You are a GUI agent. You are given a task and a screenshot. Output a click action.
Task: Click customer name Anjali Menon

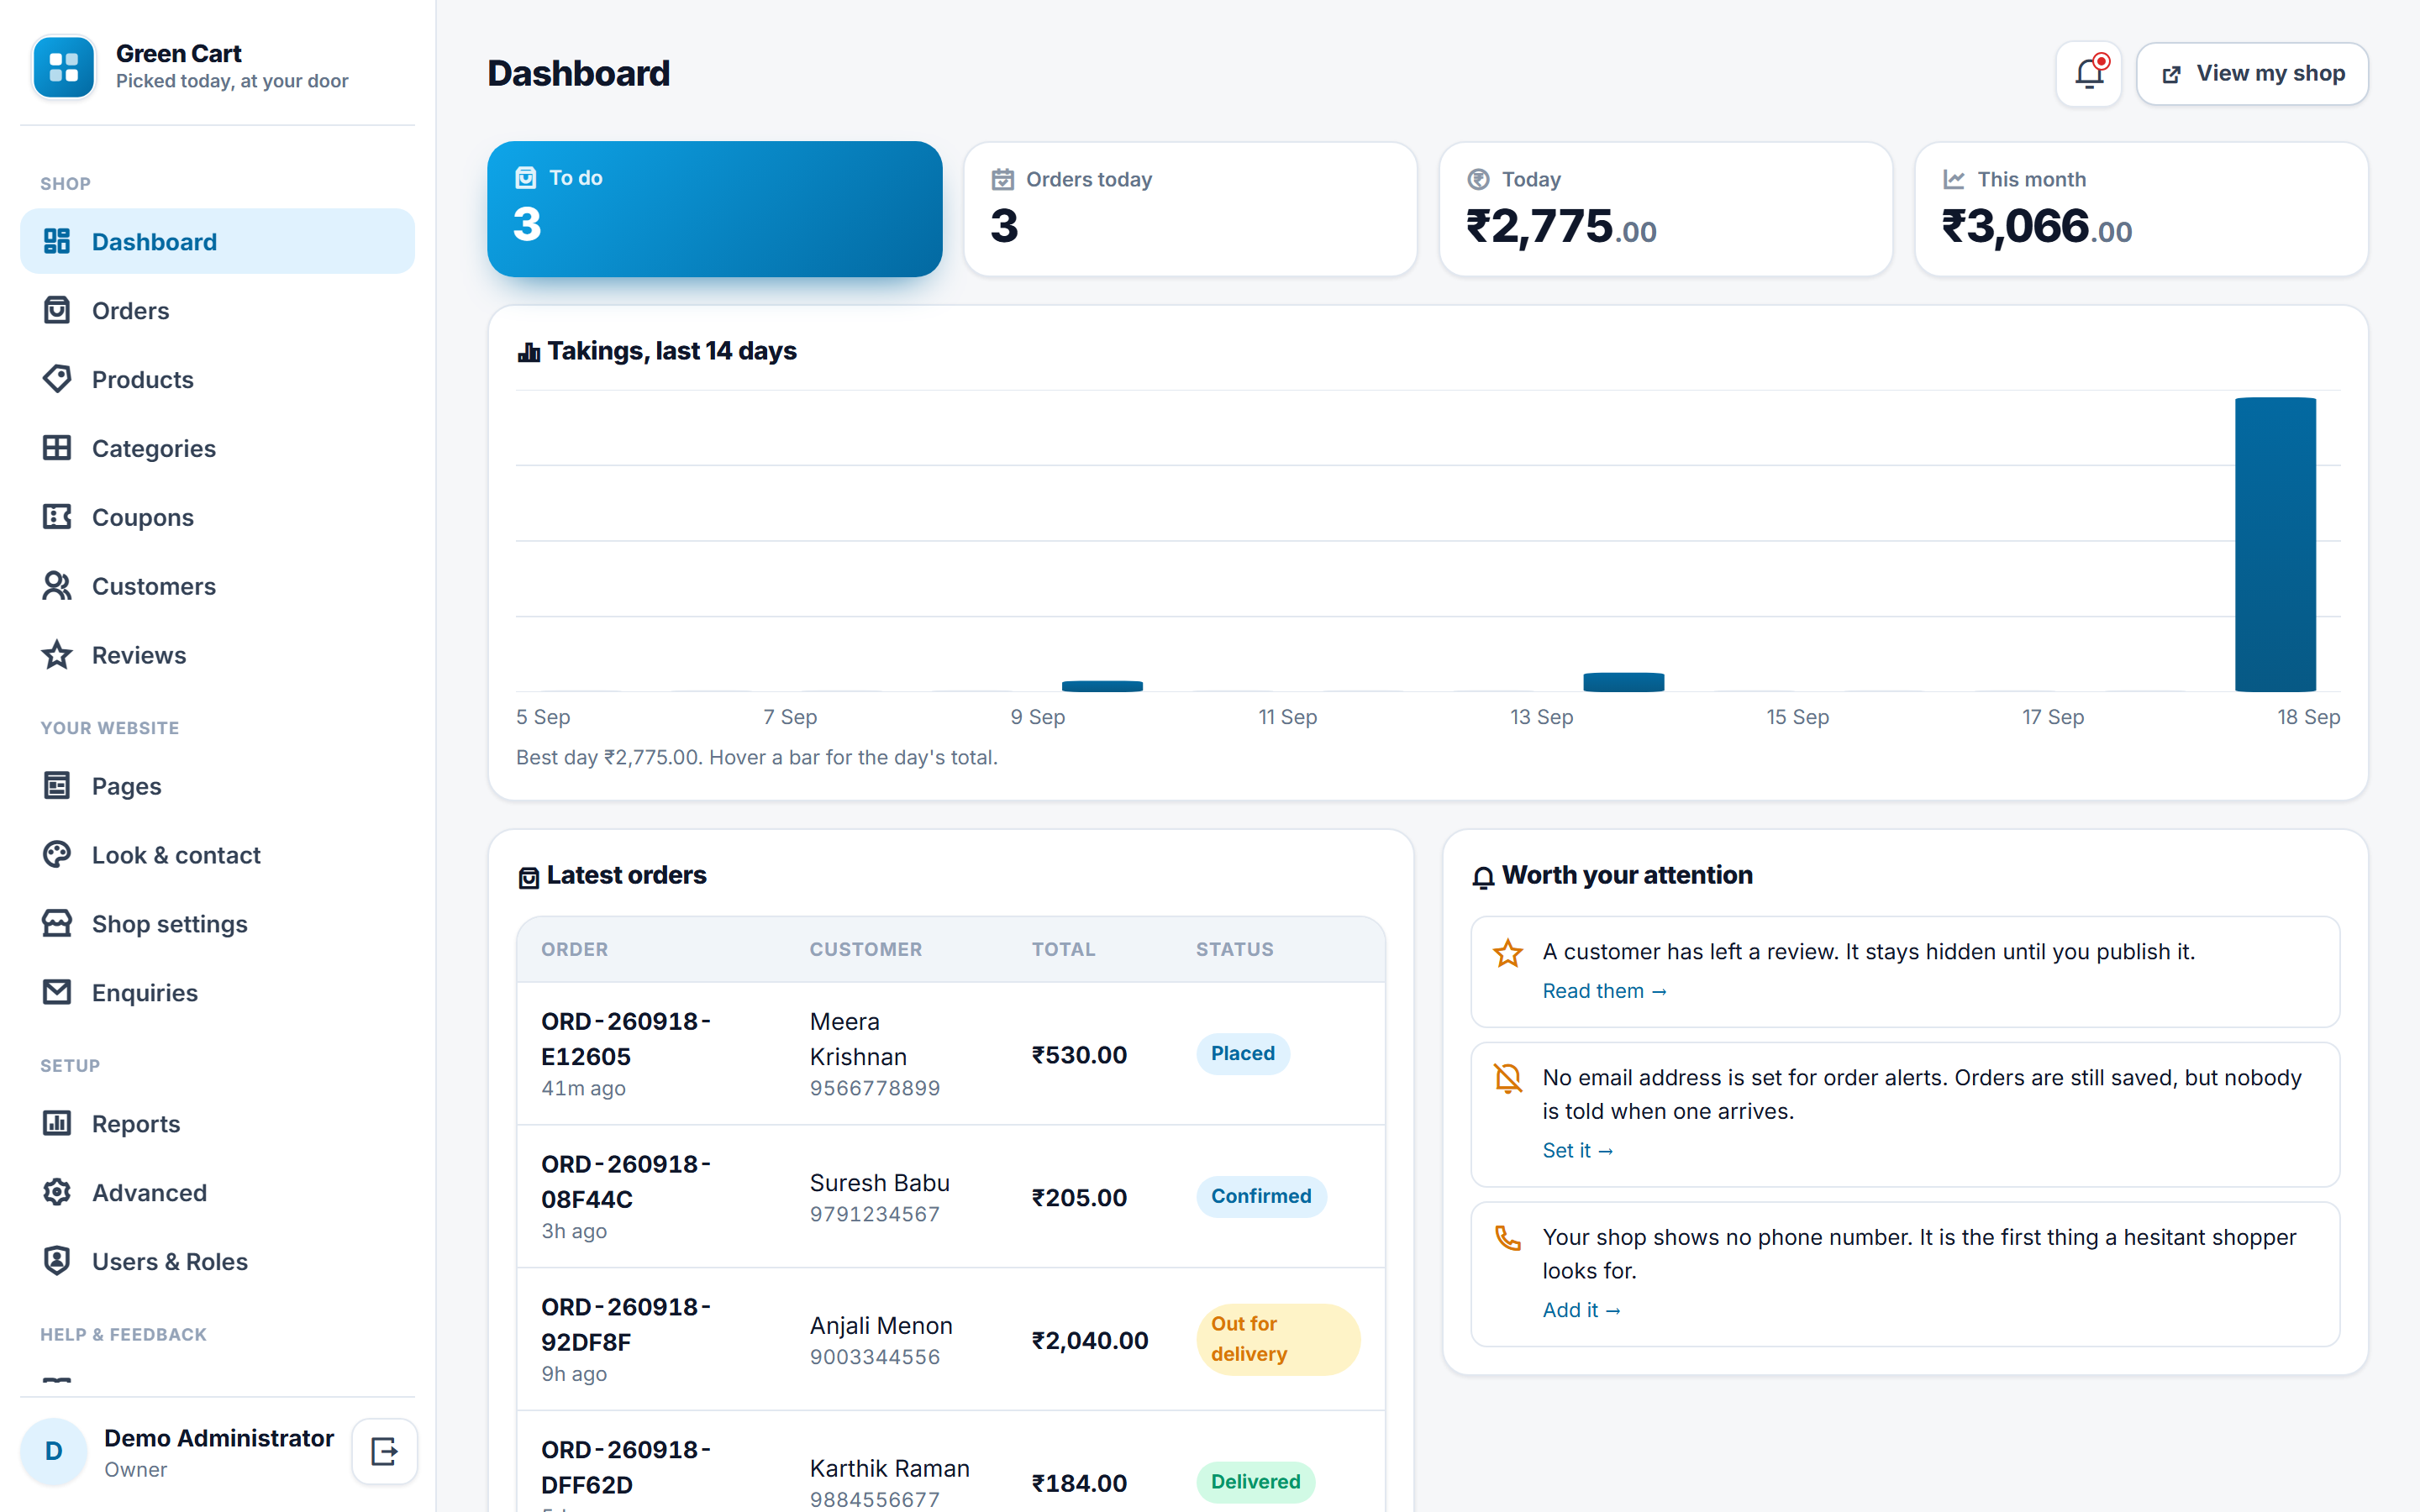click(x=880, y=1326)
